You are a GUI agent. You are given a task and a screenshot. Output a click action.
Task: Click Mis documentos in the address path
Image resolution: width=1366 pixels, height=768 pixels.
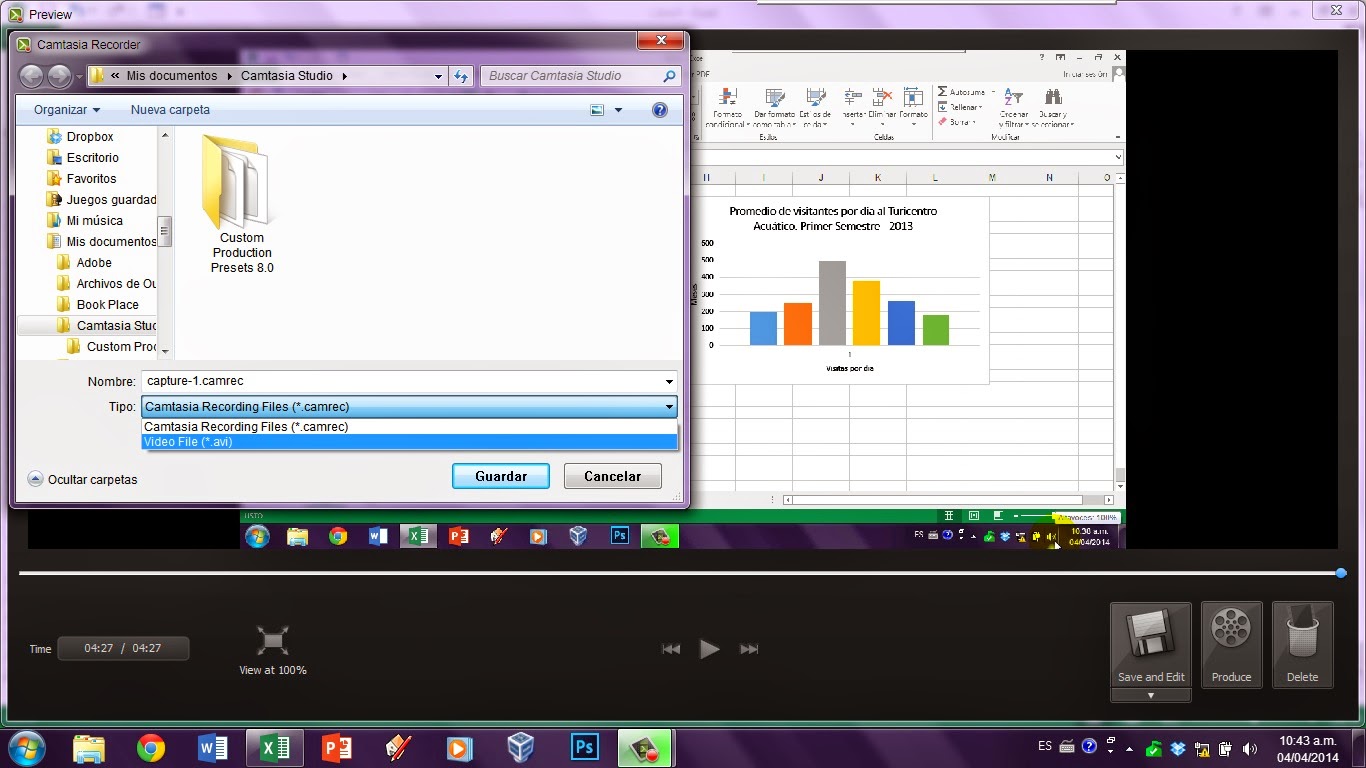point(171,76)
